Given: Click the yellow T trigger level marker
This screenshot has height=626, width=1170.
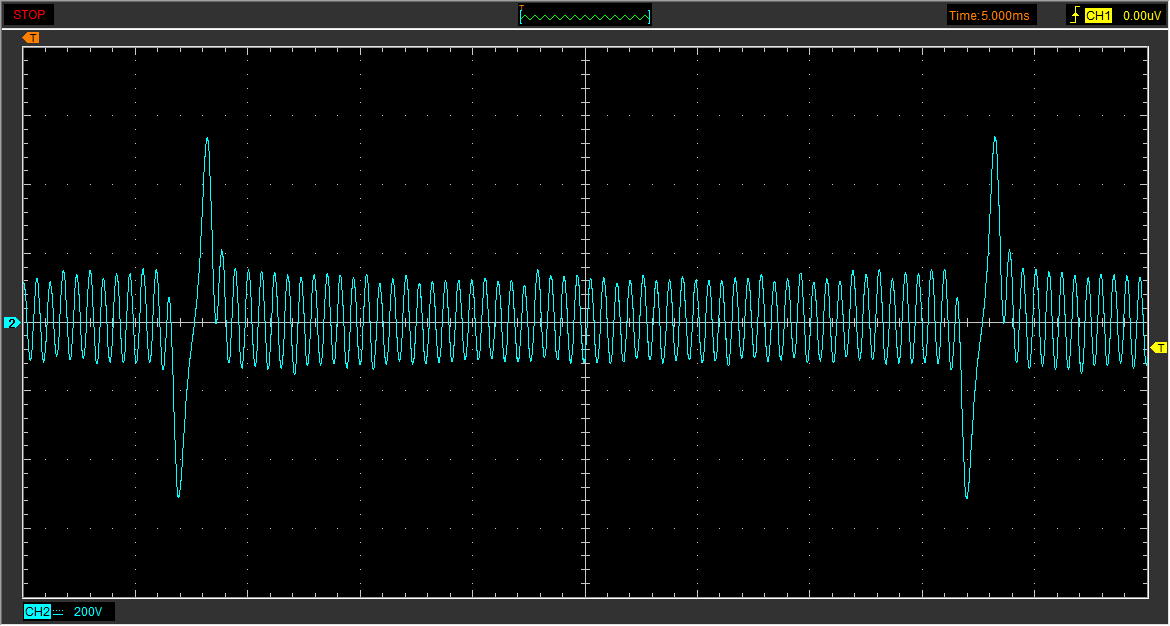Looking at the screenshot, I should 1159,347.
